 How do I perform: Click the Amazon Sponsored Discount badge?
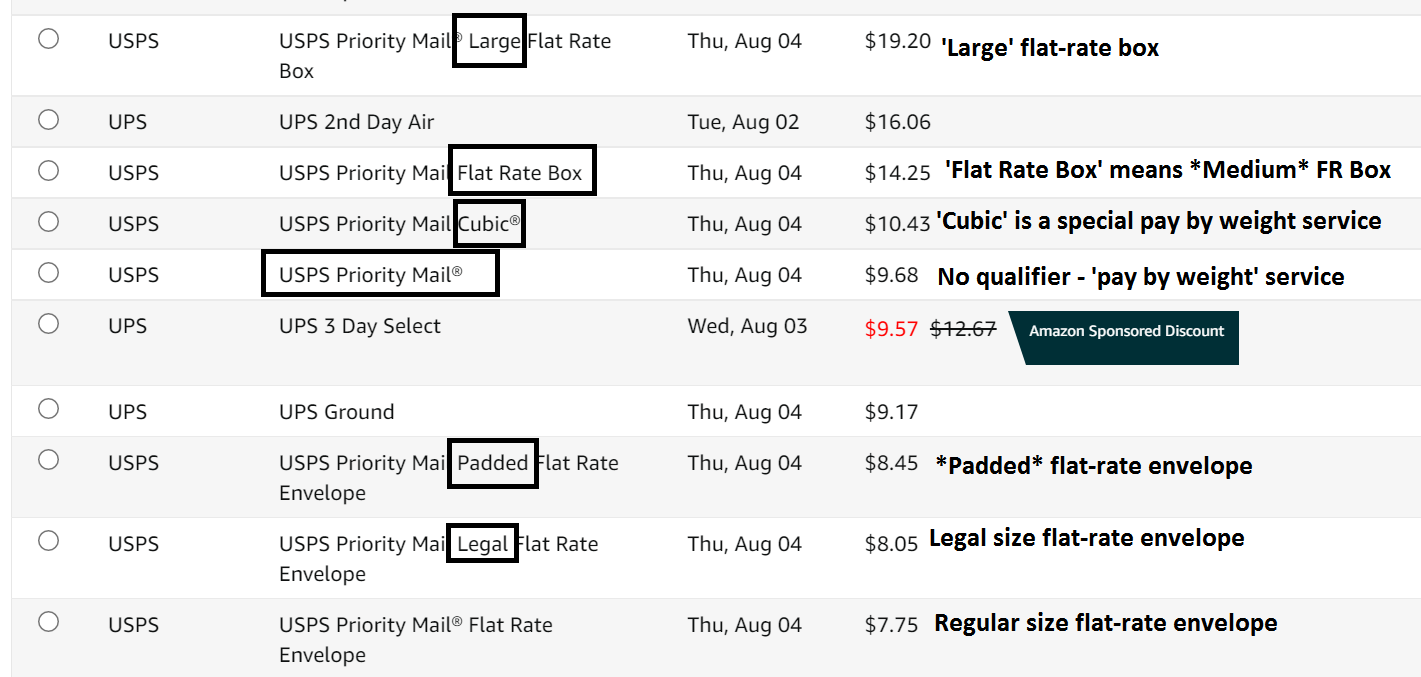click(1123, 337)
